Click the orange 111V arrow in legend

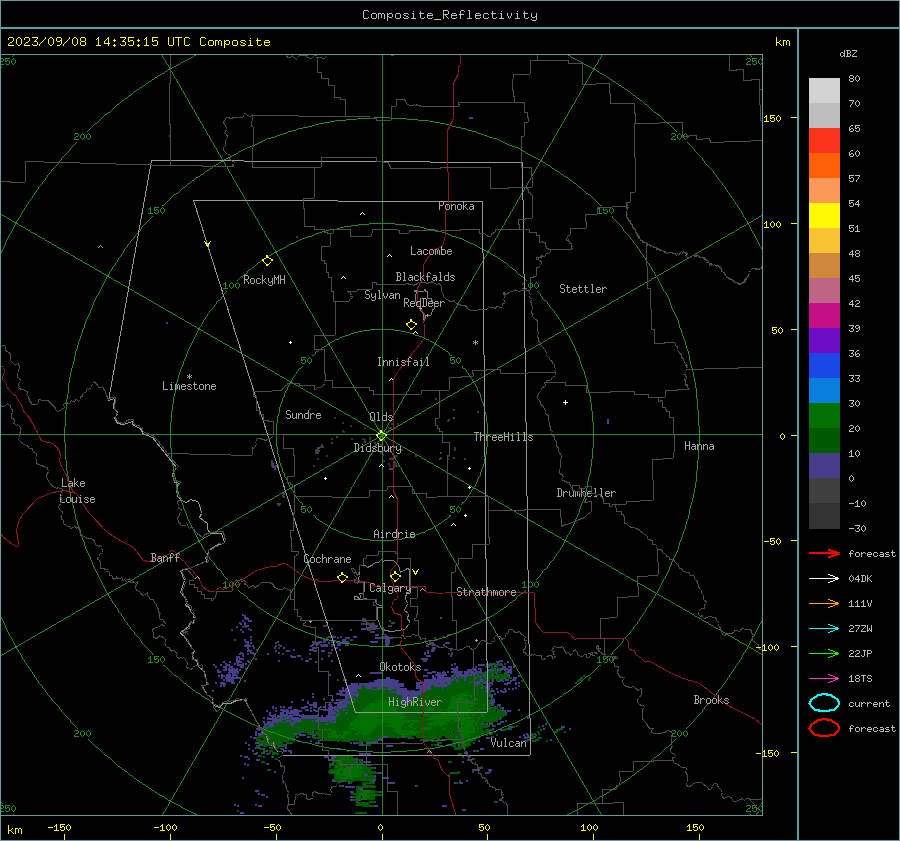824,603
